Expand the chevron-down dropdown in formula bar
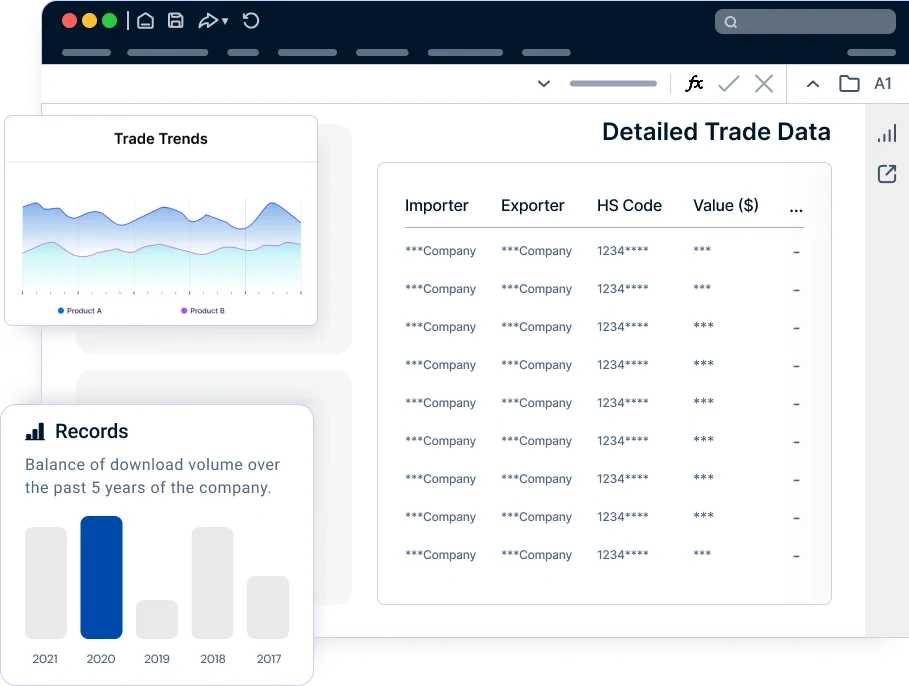Image resolution: width=909 pixels, height=686 pixels. (544, 84)
